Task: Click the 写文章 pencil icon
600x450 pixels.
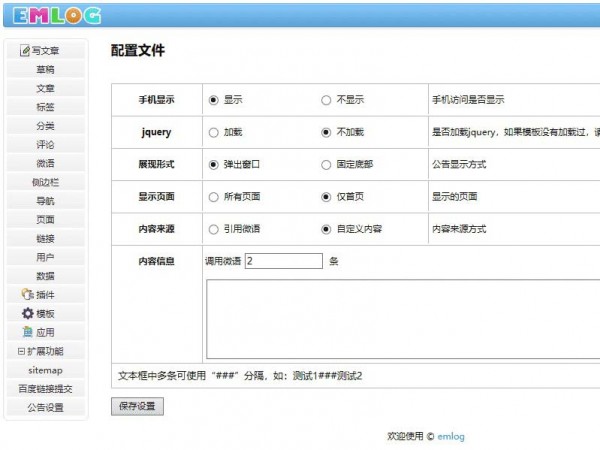Action: 26,51
